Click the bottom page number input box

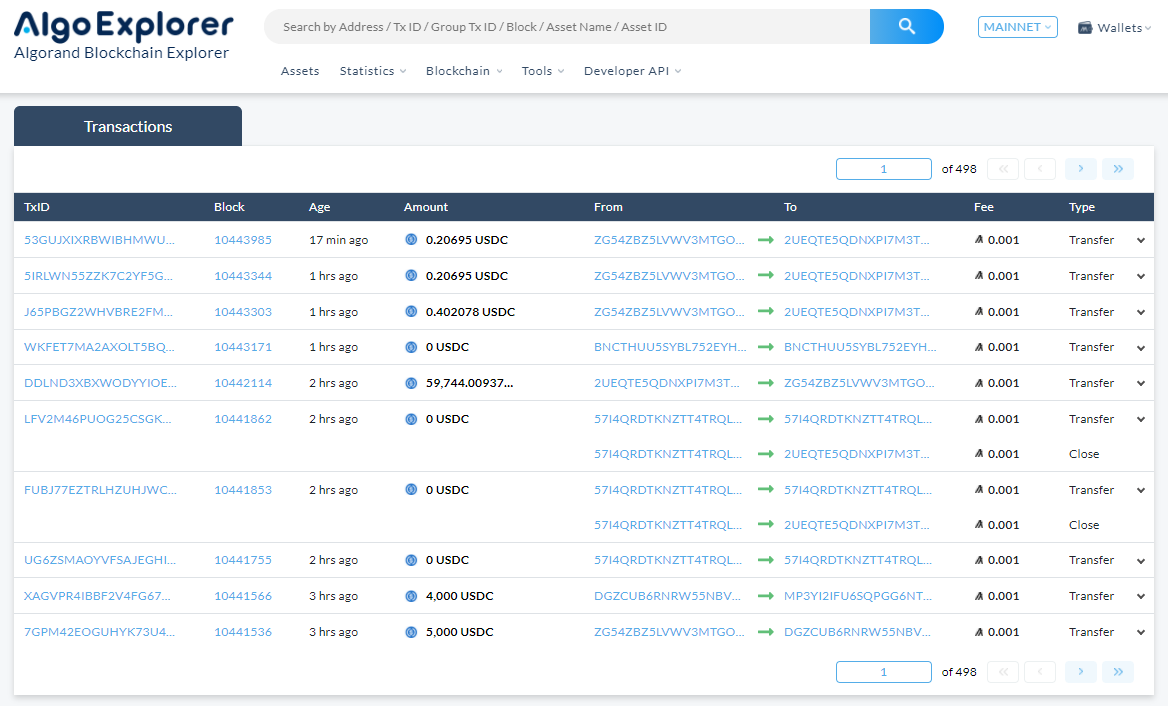tap(883, 672)
